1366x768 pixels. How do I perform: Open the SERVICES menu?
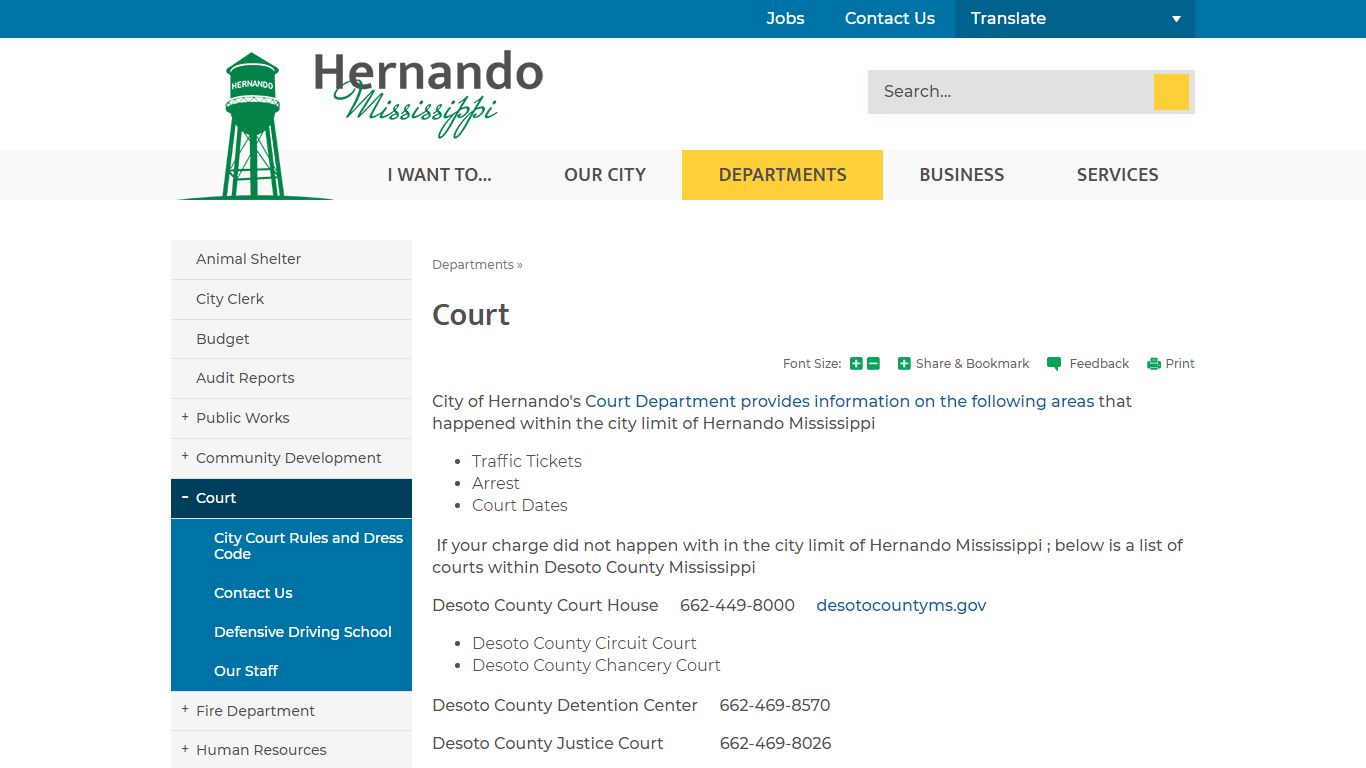(1118, 175)
